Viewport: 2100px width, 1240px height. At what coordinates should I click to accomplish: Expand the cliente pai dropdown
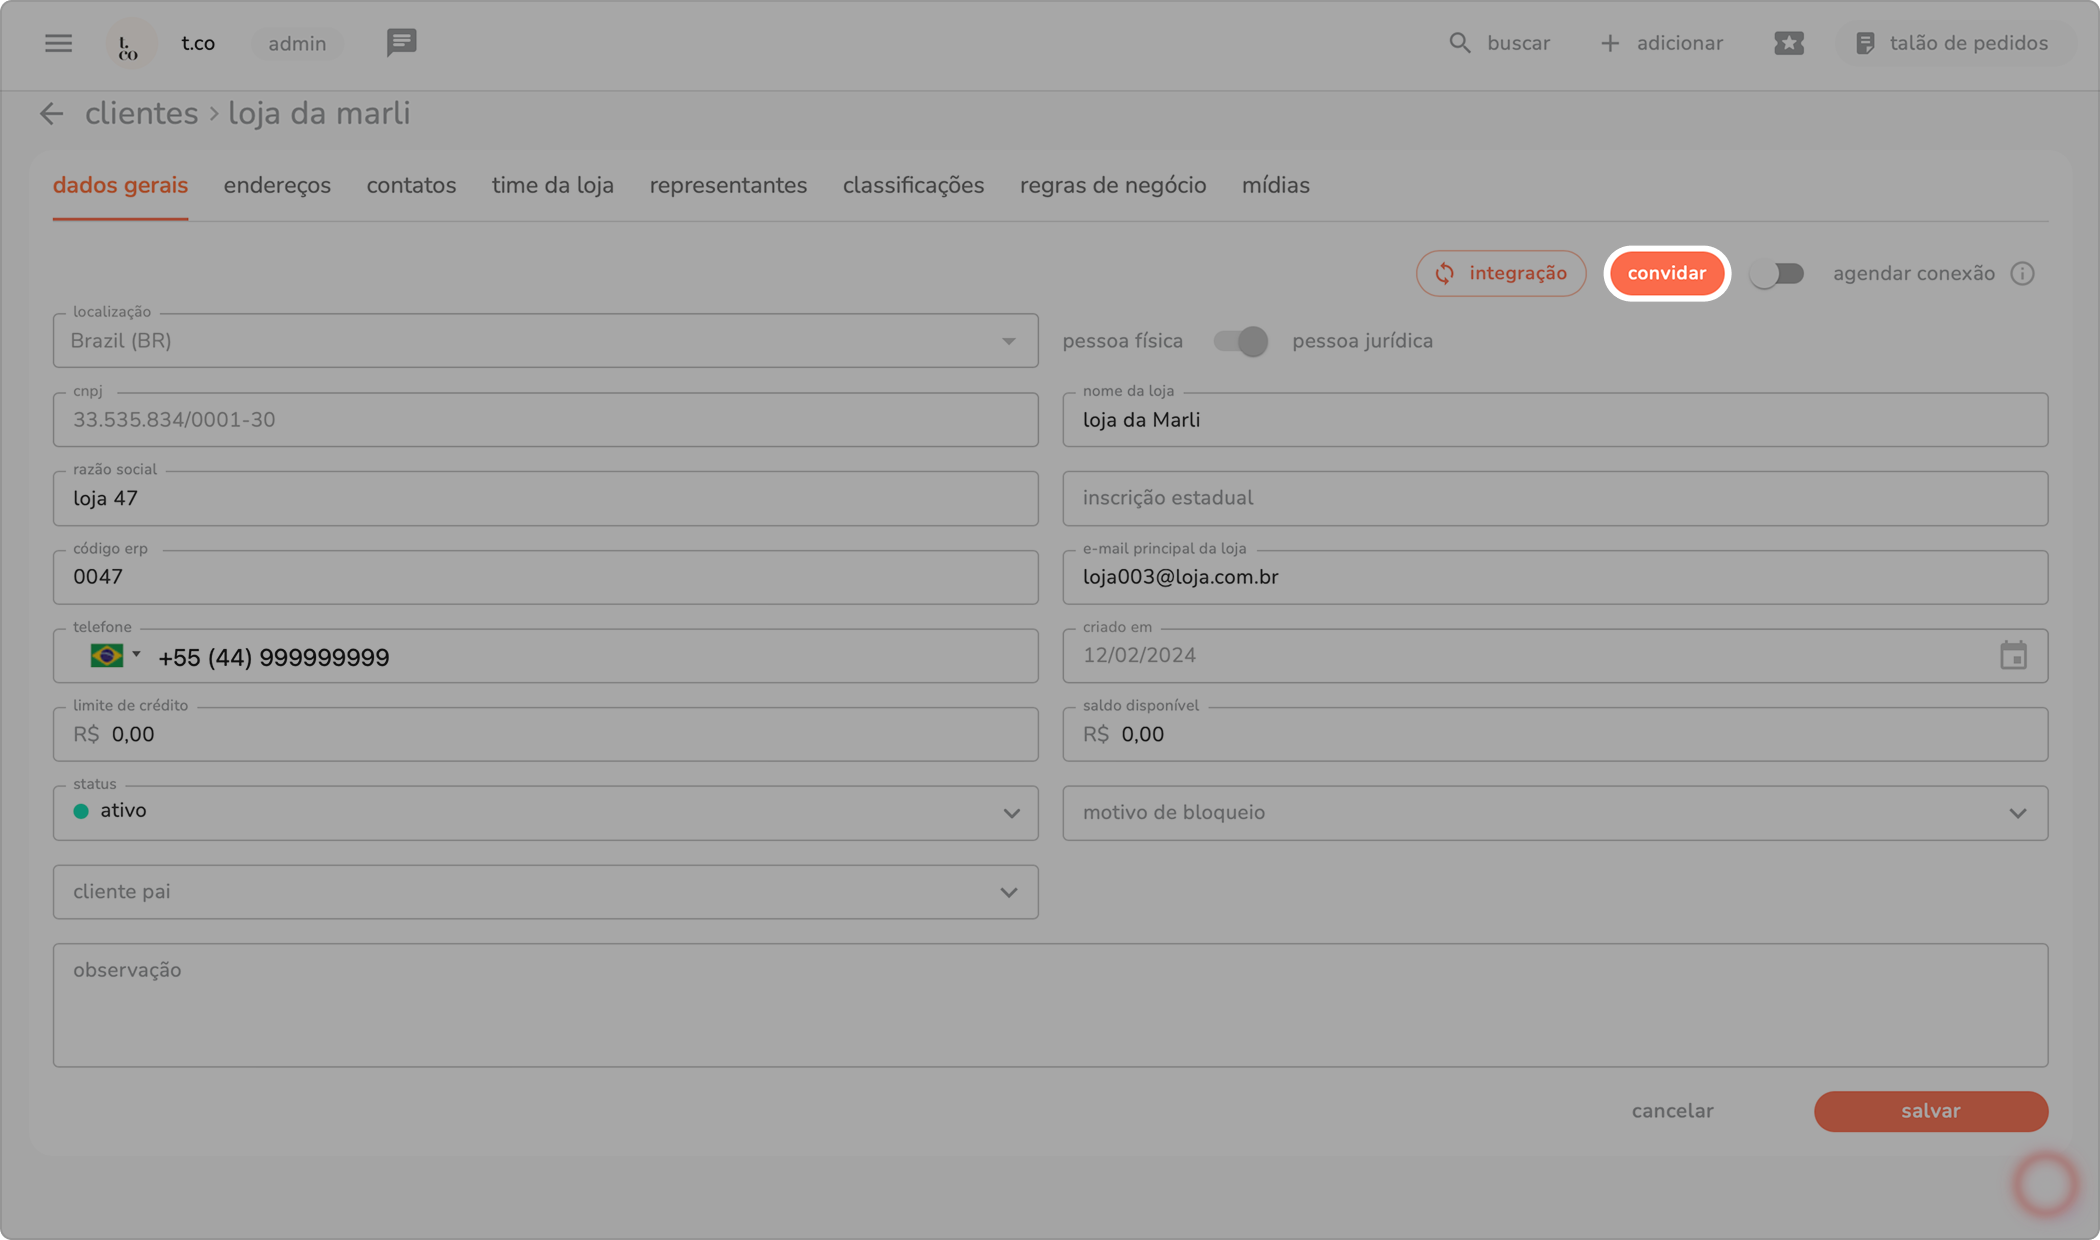coord(1008,892)
